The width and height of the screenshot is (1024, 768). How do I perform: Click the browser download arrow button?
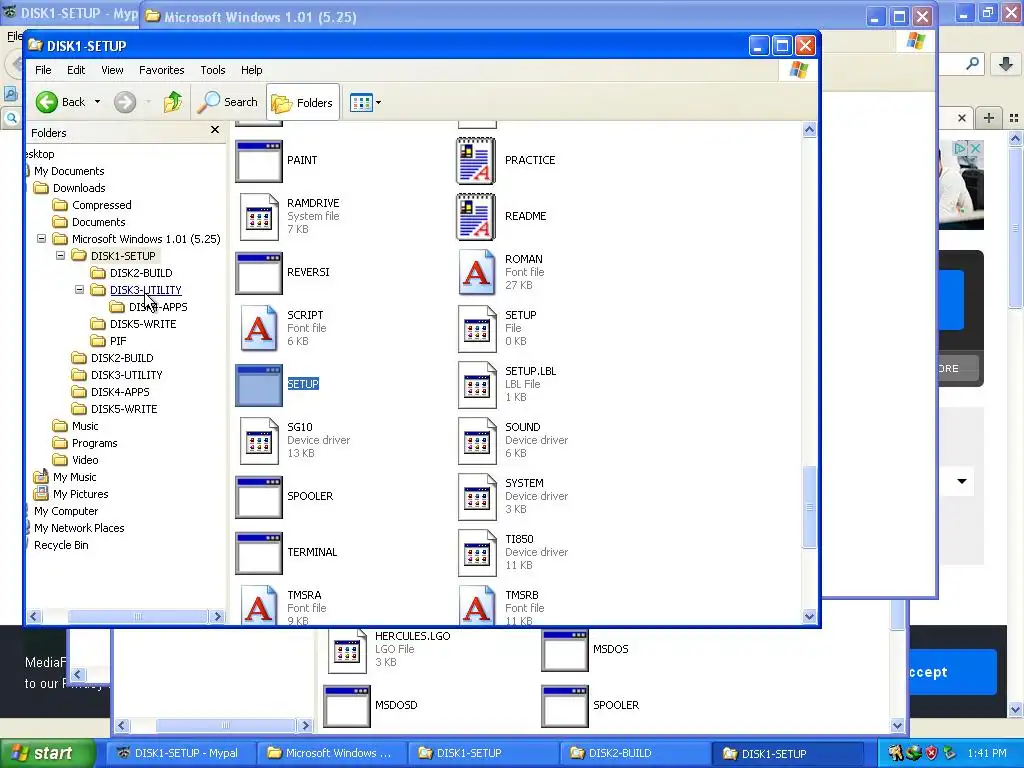tap(1006, 63)
